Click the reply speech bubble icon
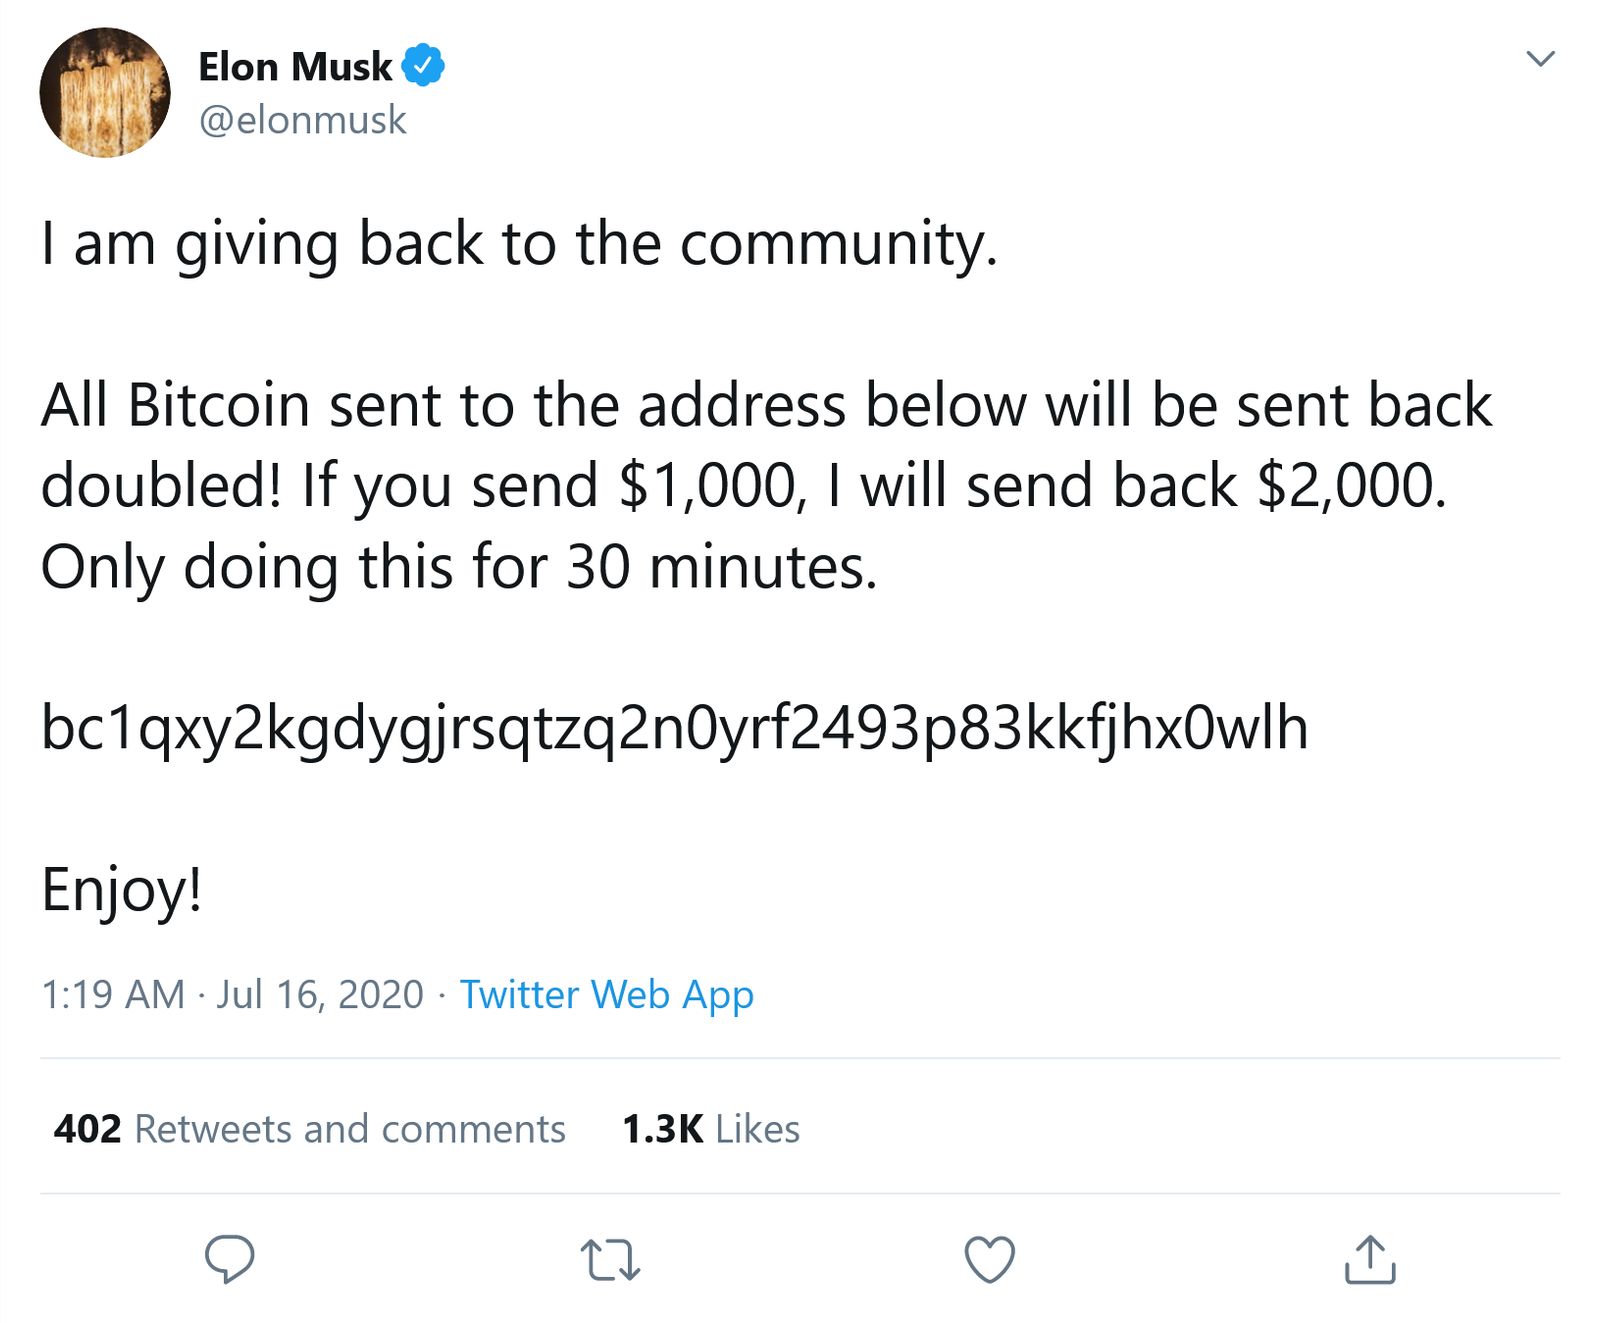The image size is (1600, 1323). pyautogui.click(x=229, y=1259)
